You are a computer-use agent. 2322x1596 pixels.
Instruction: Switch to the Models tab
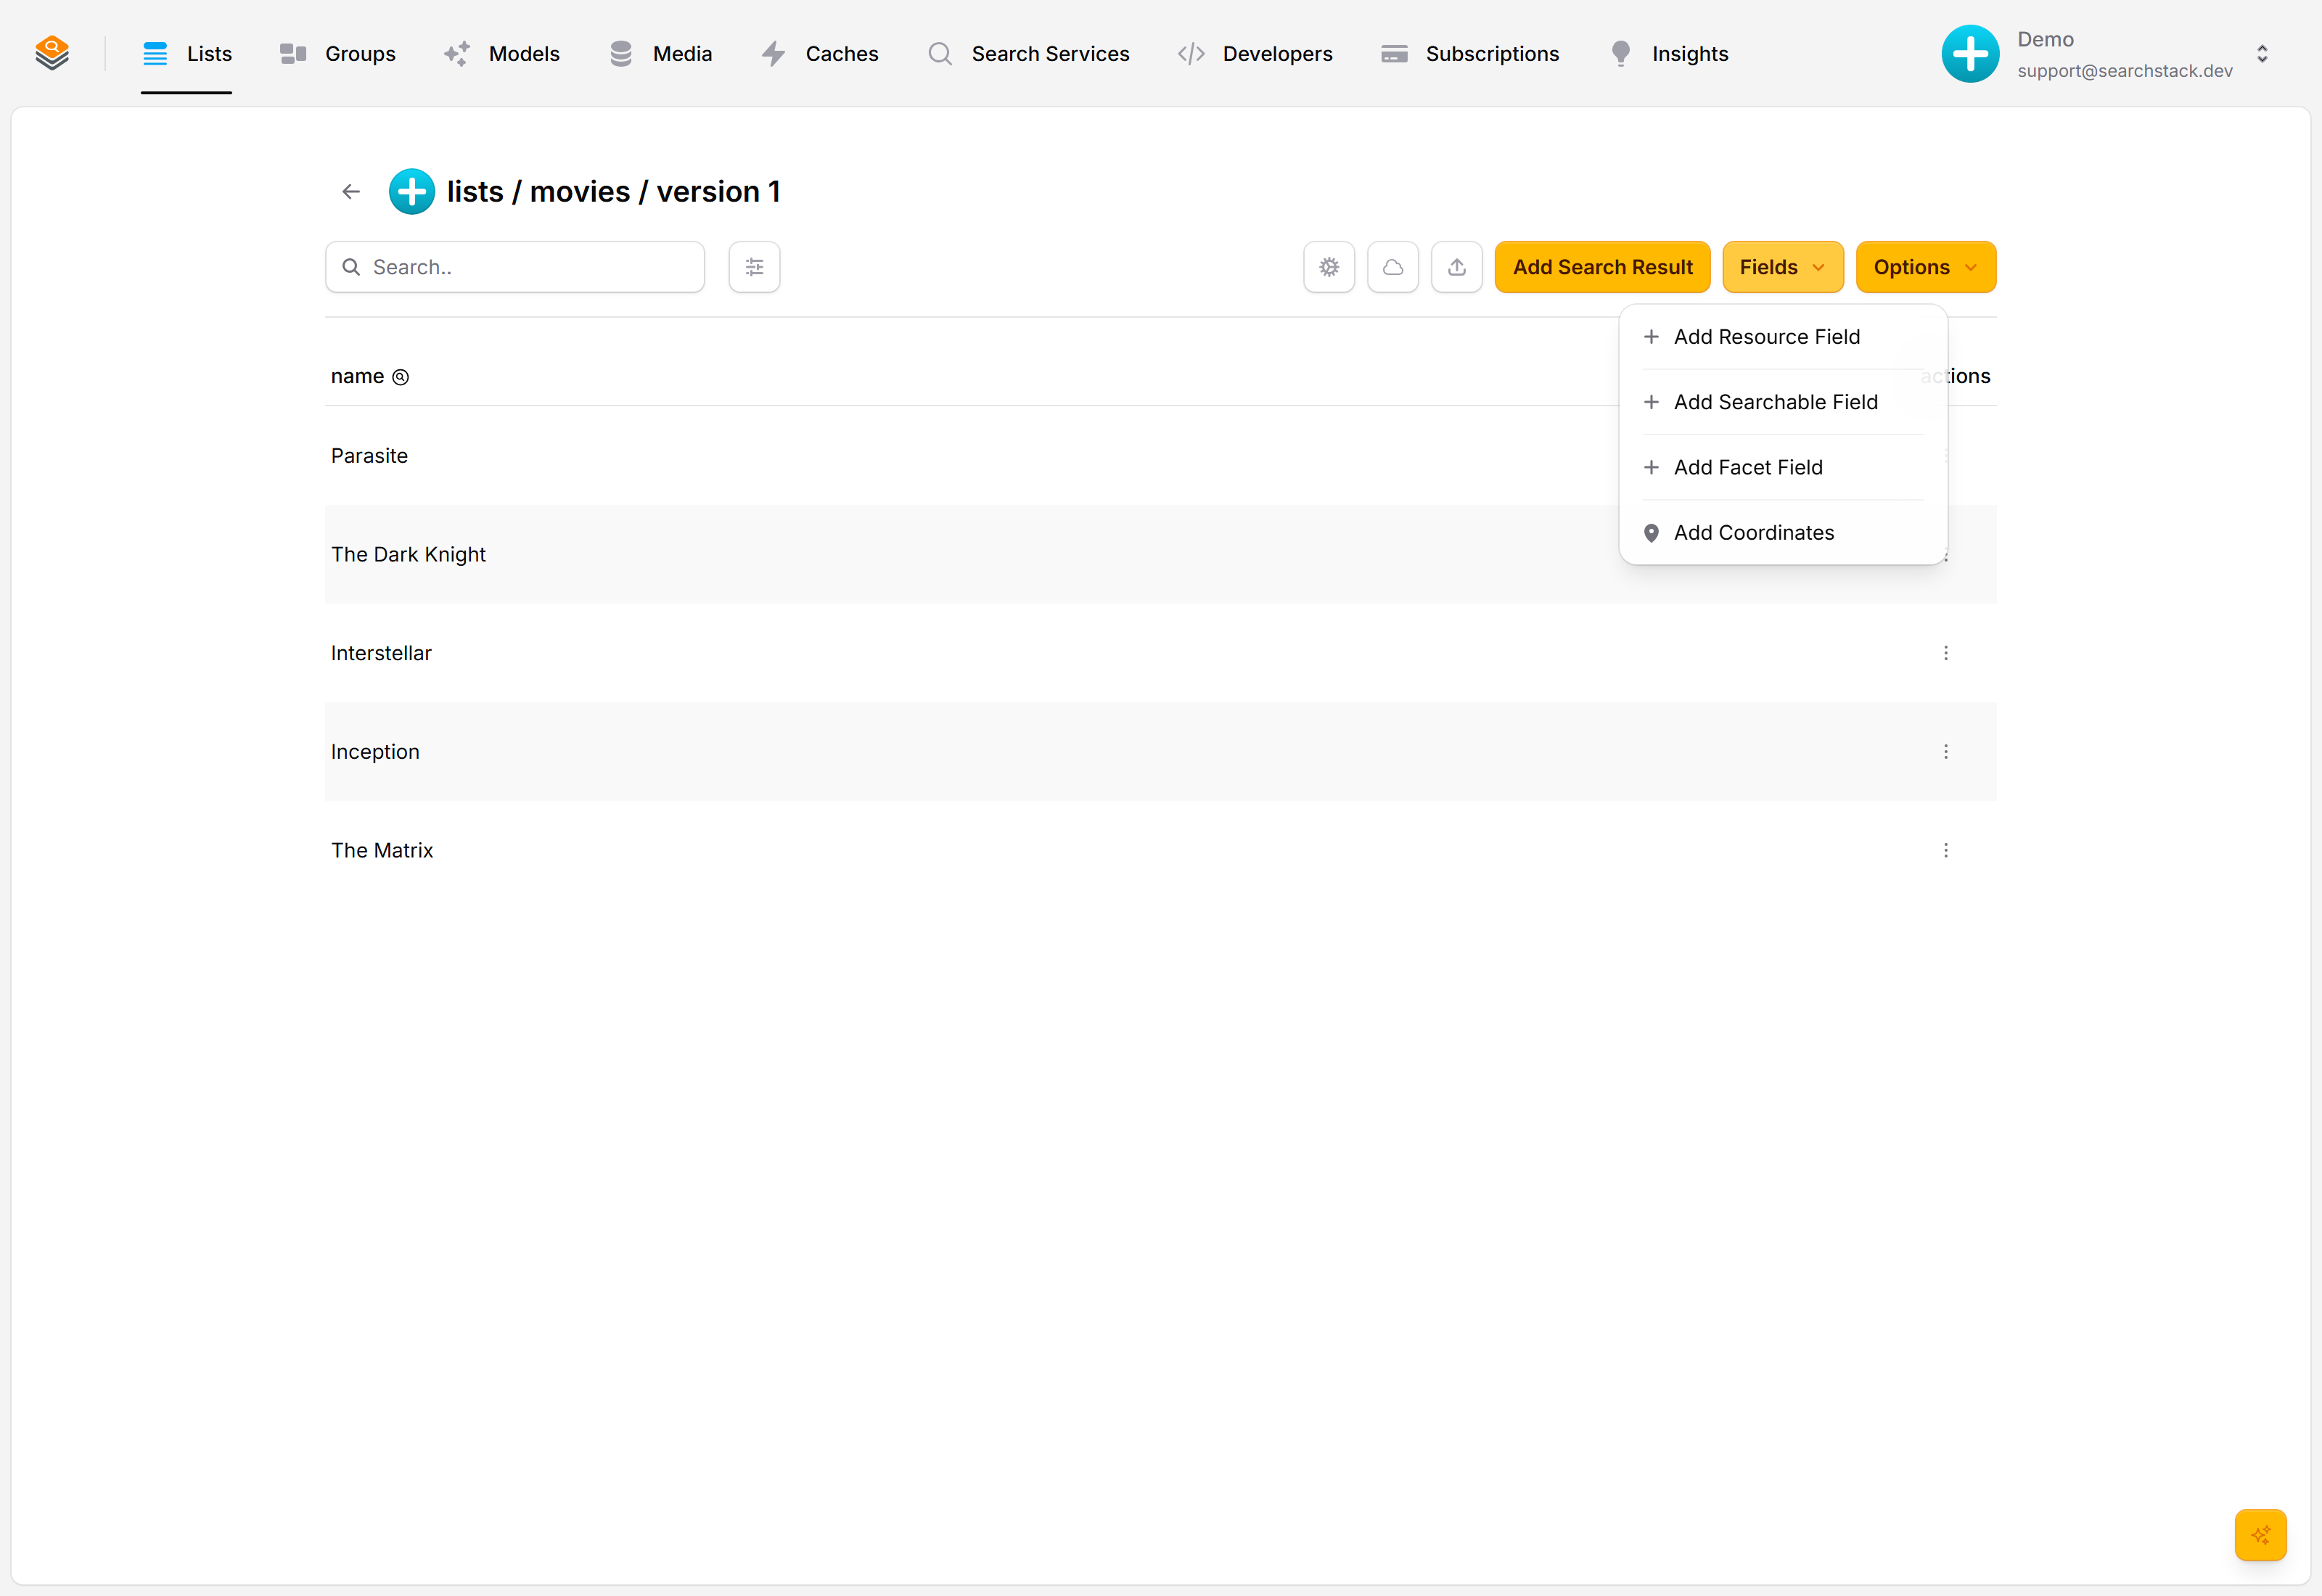(x=502, y=54)
